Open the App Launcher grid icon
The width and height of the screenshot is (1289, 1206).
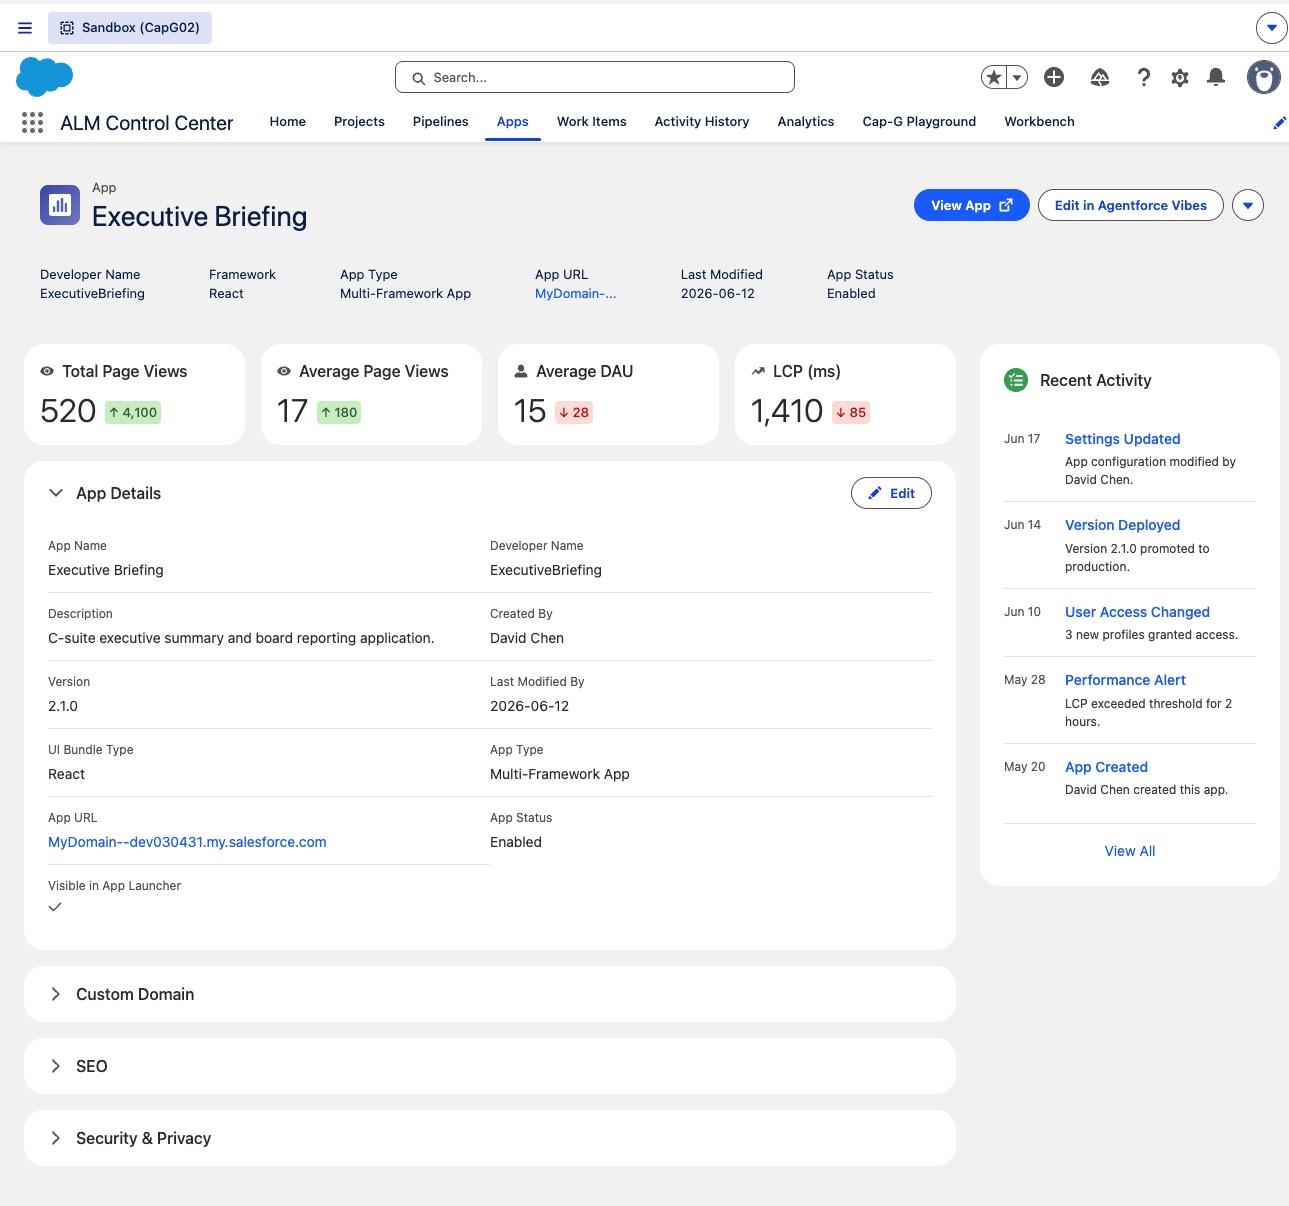click(32, 123)
